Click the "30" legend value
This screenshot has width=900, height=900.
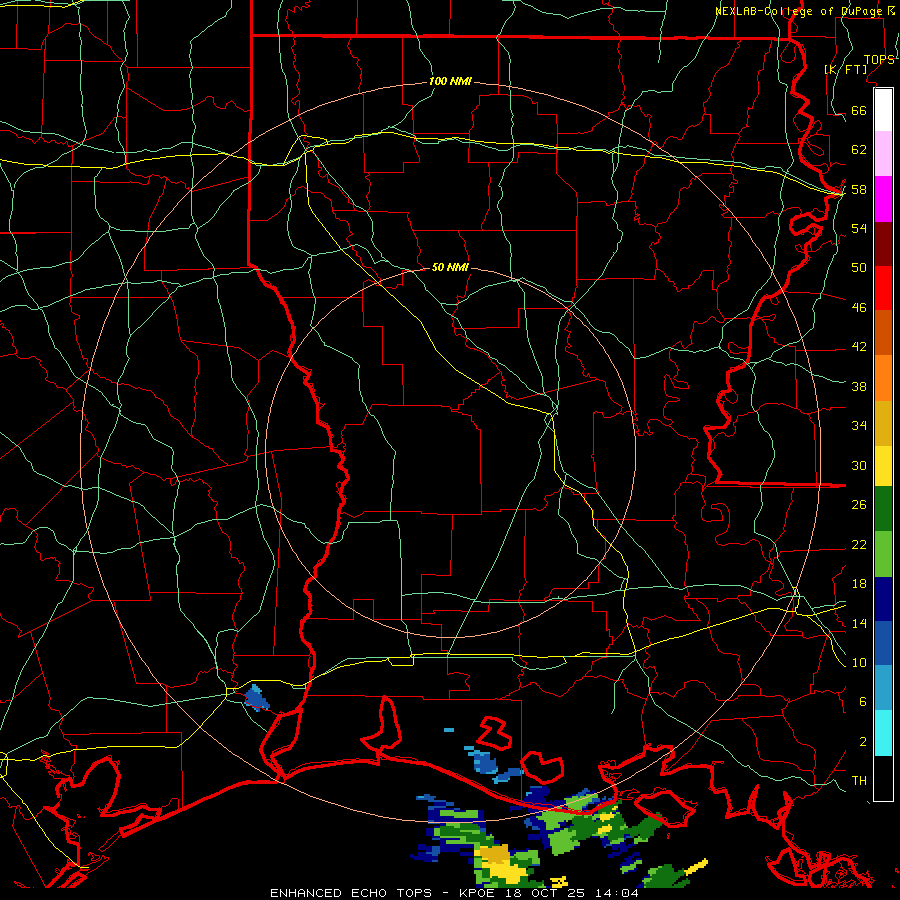pyautogui.click(x=859, y=465)
